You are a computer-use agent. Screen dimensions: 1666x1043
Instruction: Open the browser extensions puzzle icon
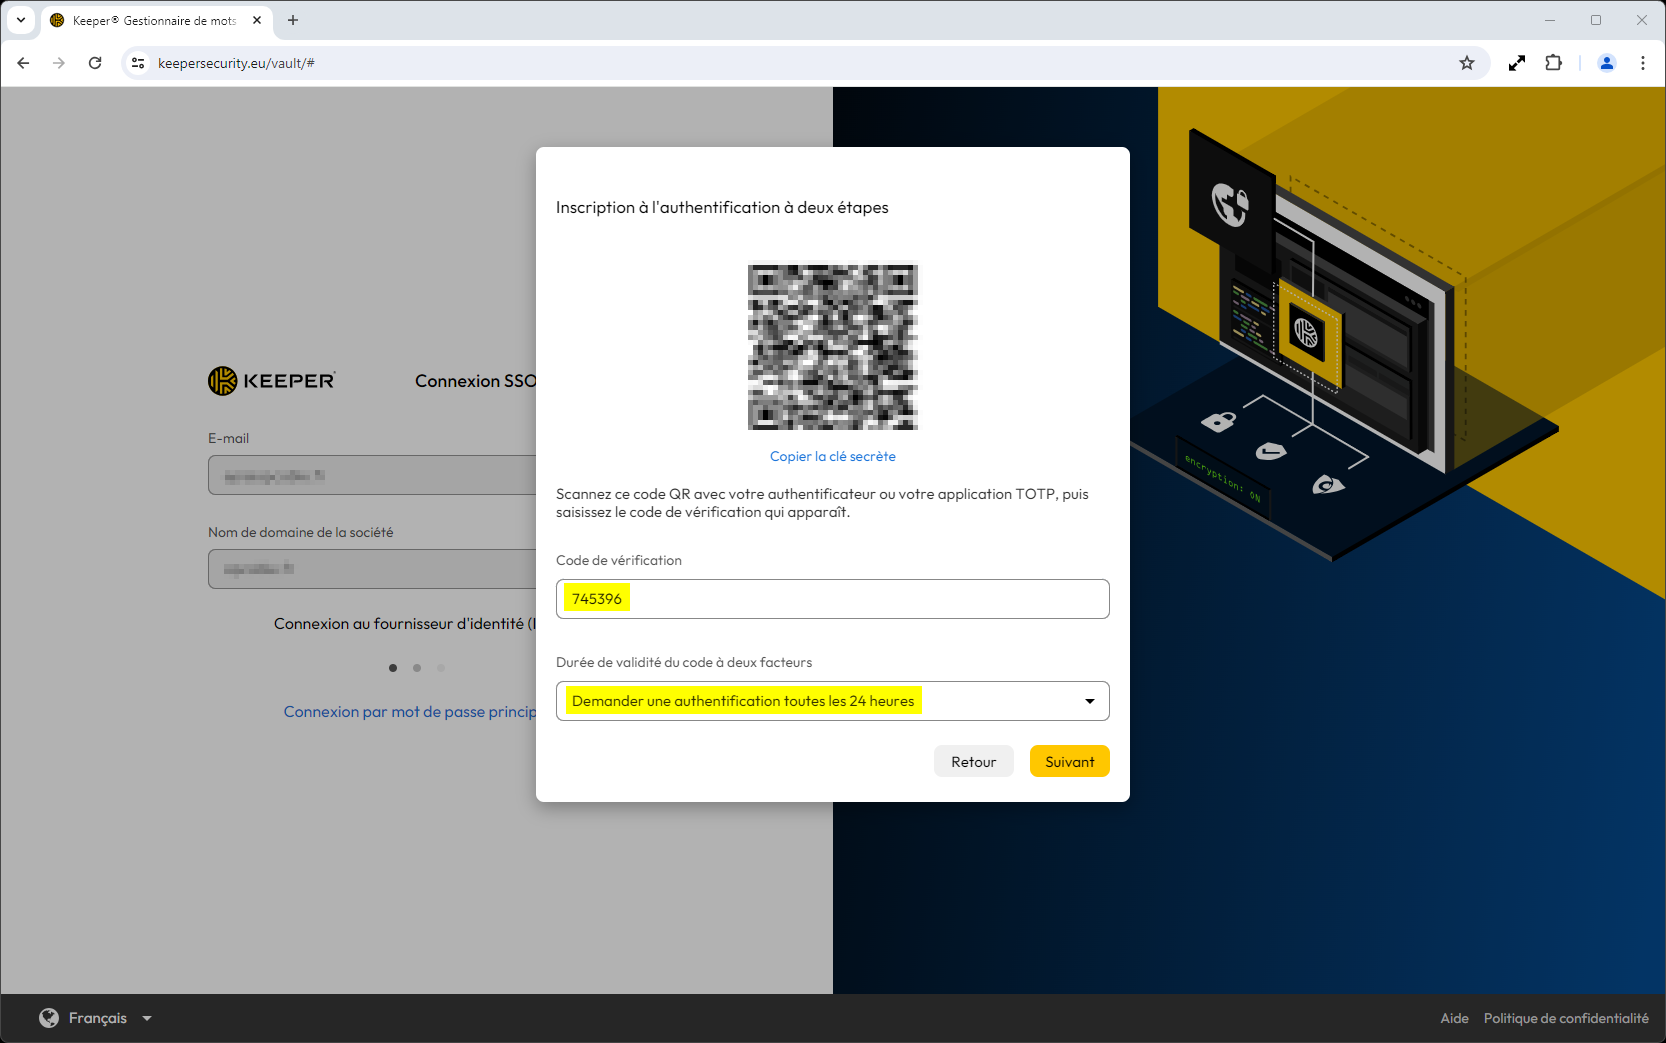pyautogui.click(x=1553, y=63)
